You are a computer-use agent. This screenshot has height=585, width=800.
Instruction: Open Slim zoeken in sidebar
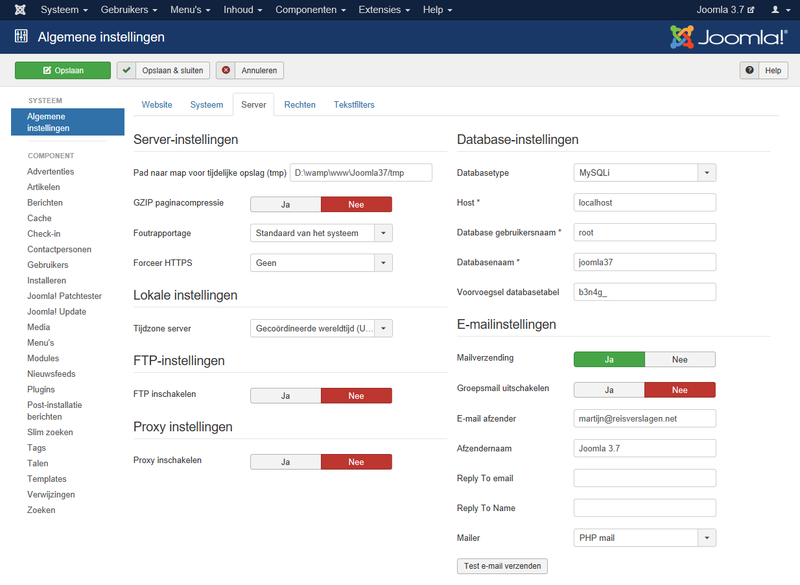[x=50, y=432]
